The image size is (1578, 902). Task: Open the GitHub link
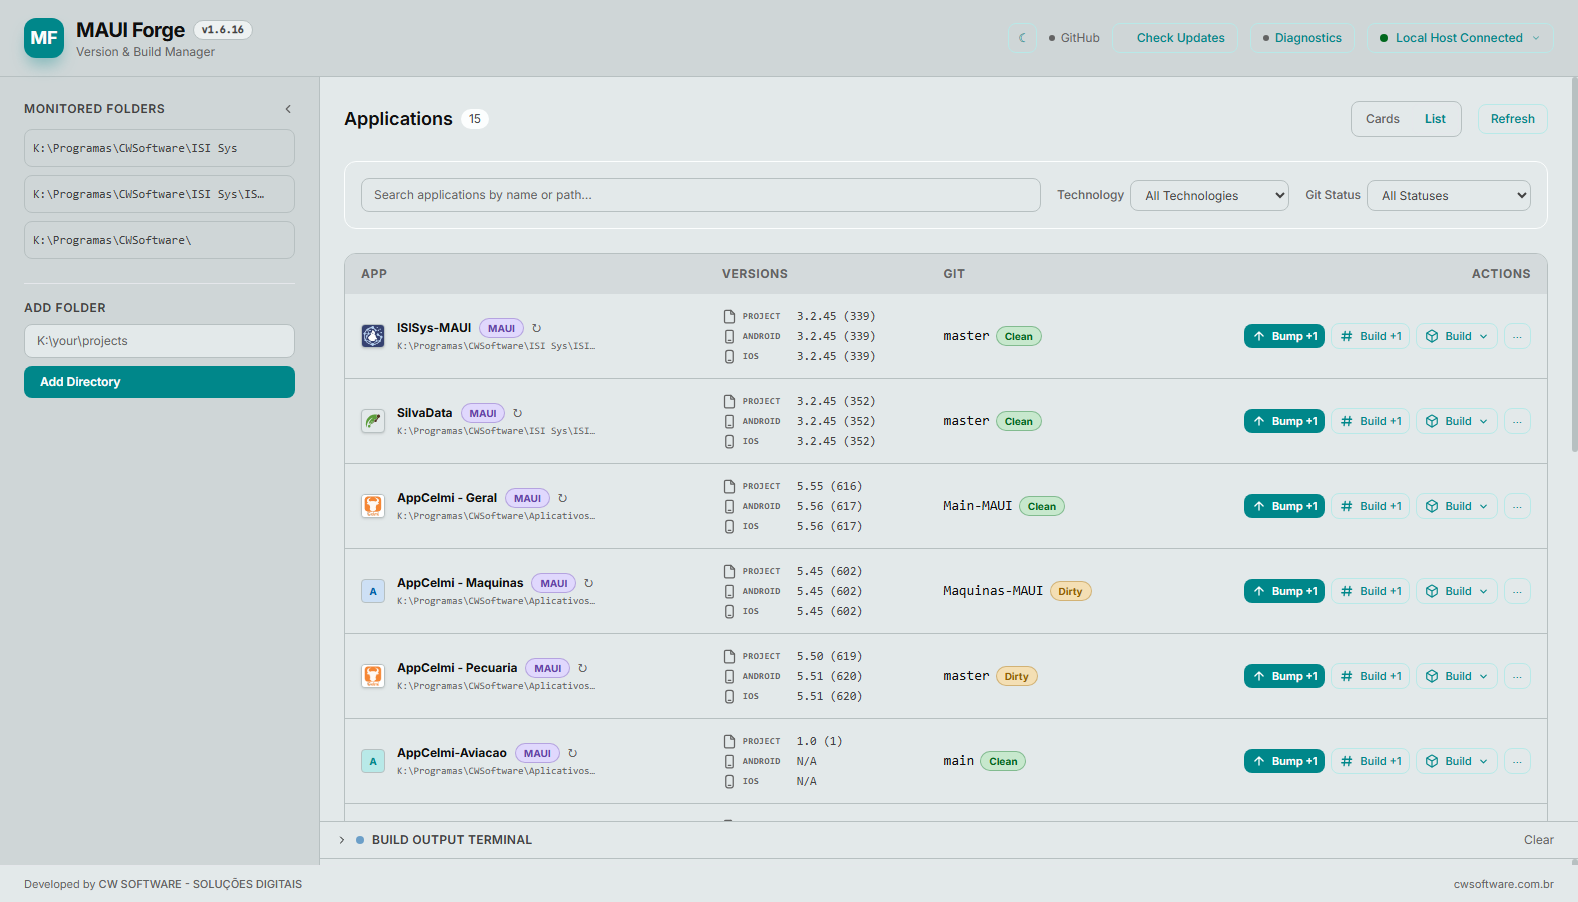click(x=1074, y=38)
